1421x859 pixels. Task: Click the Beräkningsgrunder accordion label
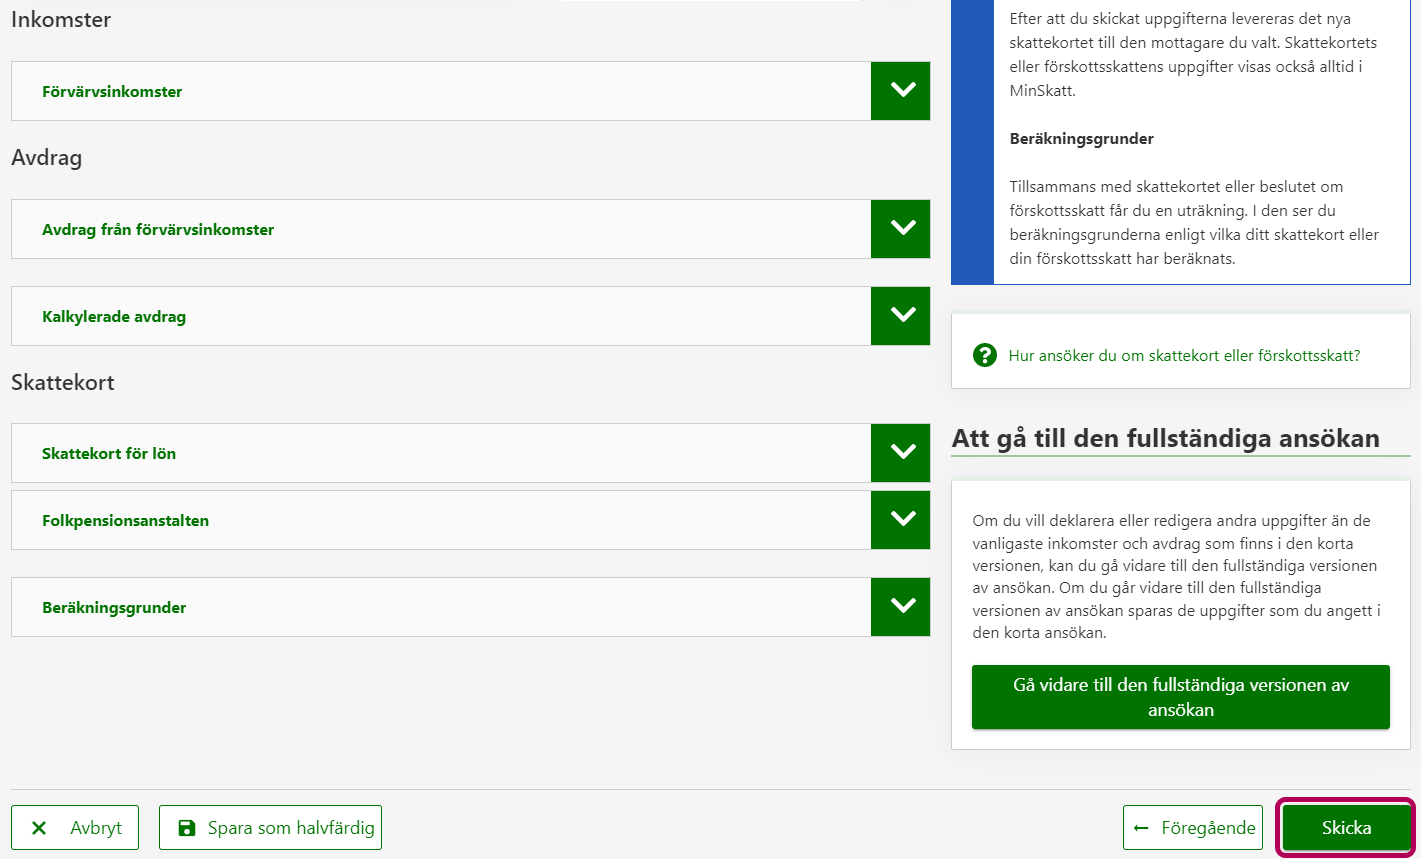point(114,608)
